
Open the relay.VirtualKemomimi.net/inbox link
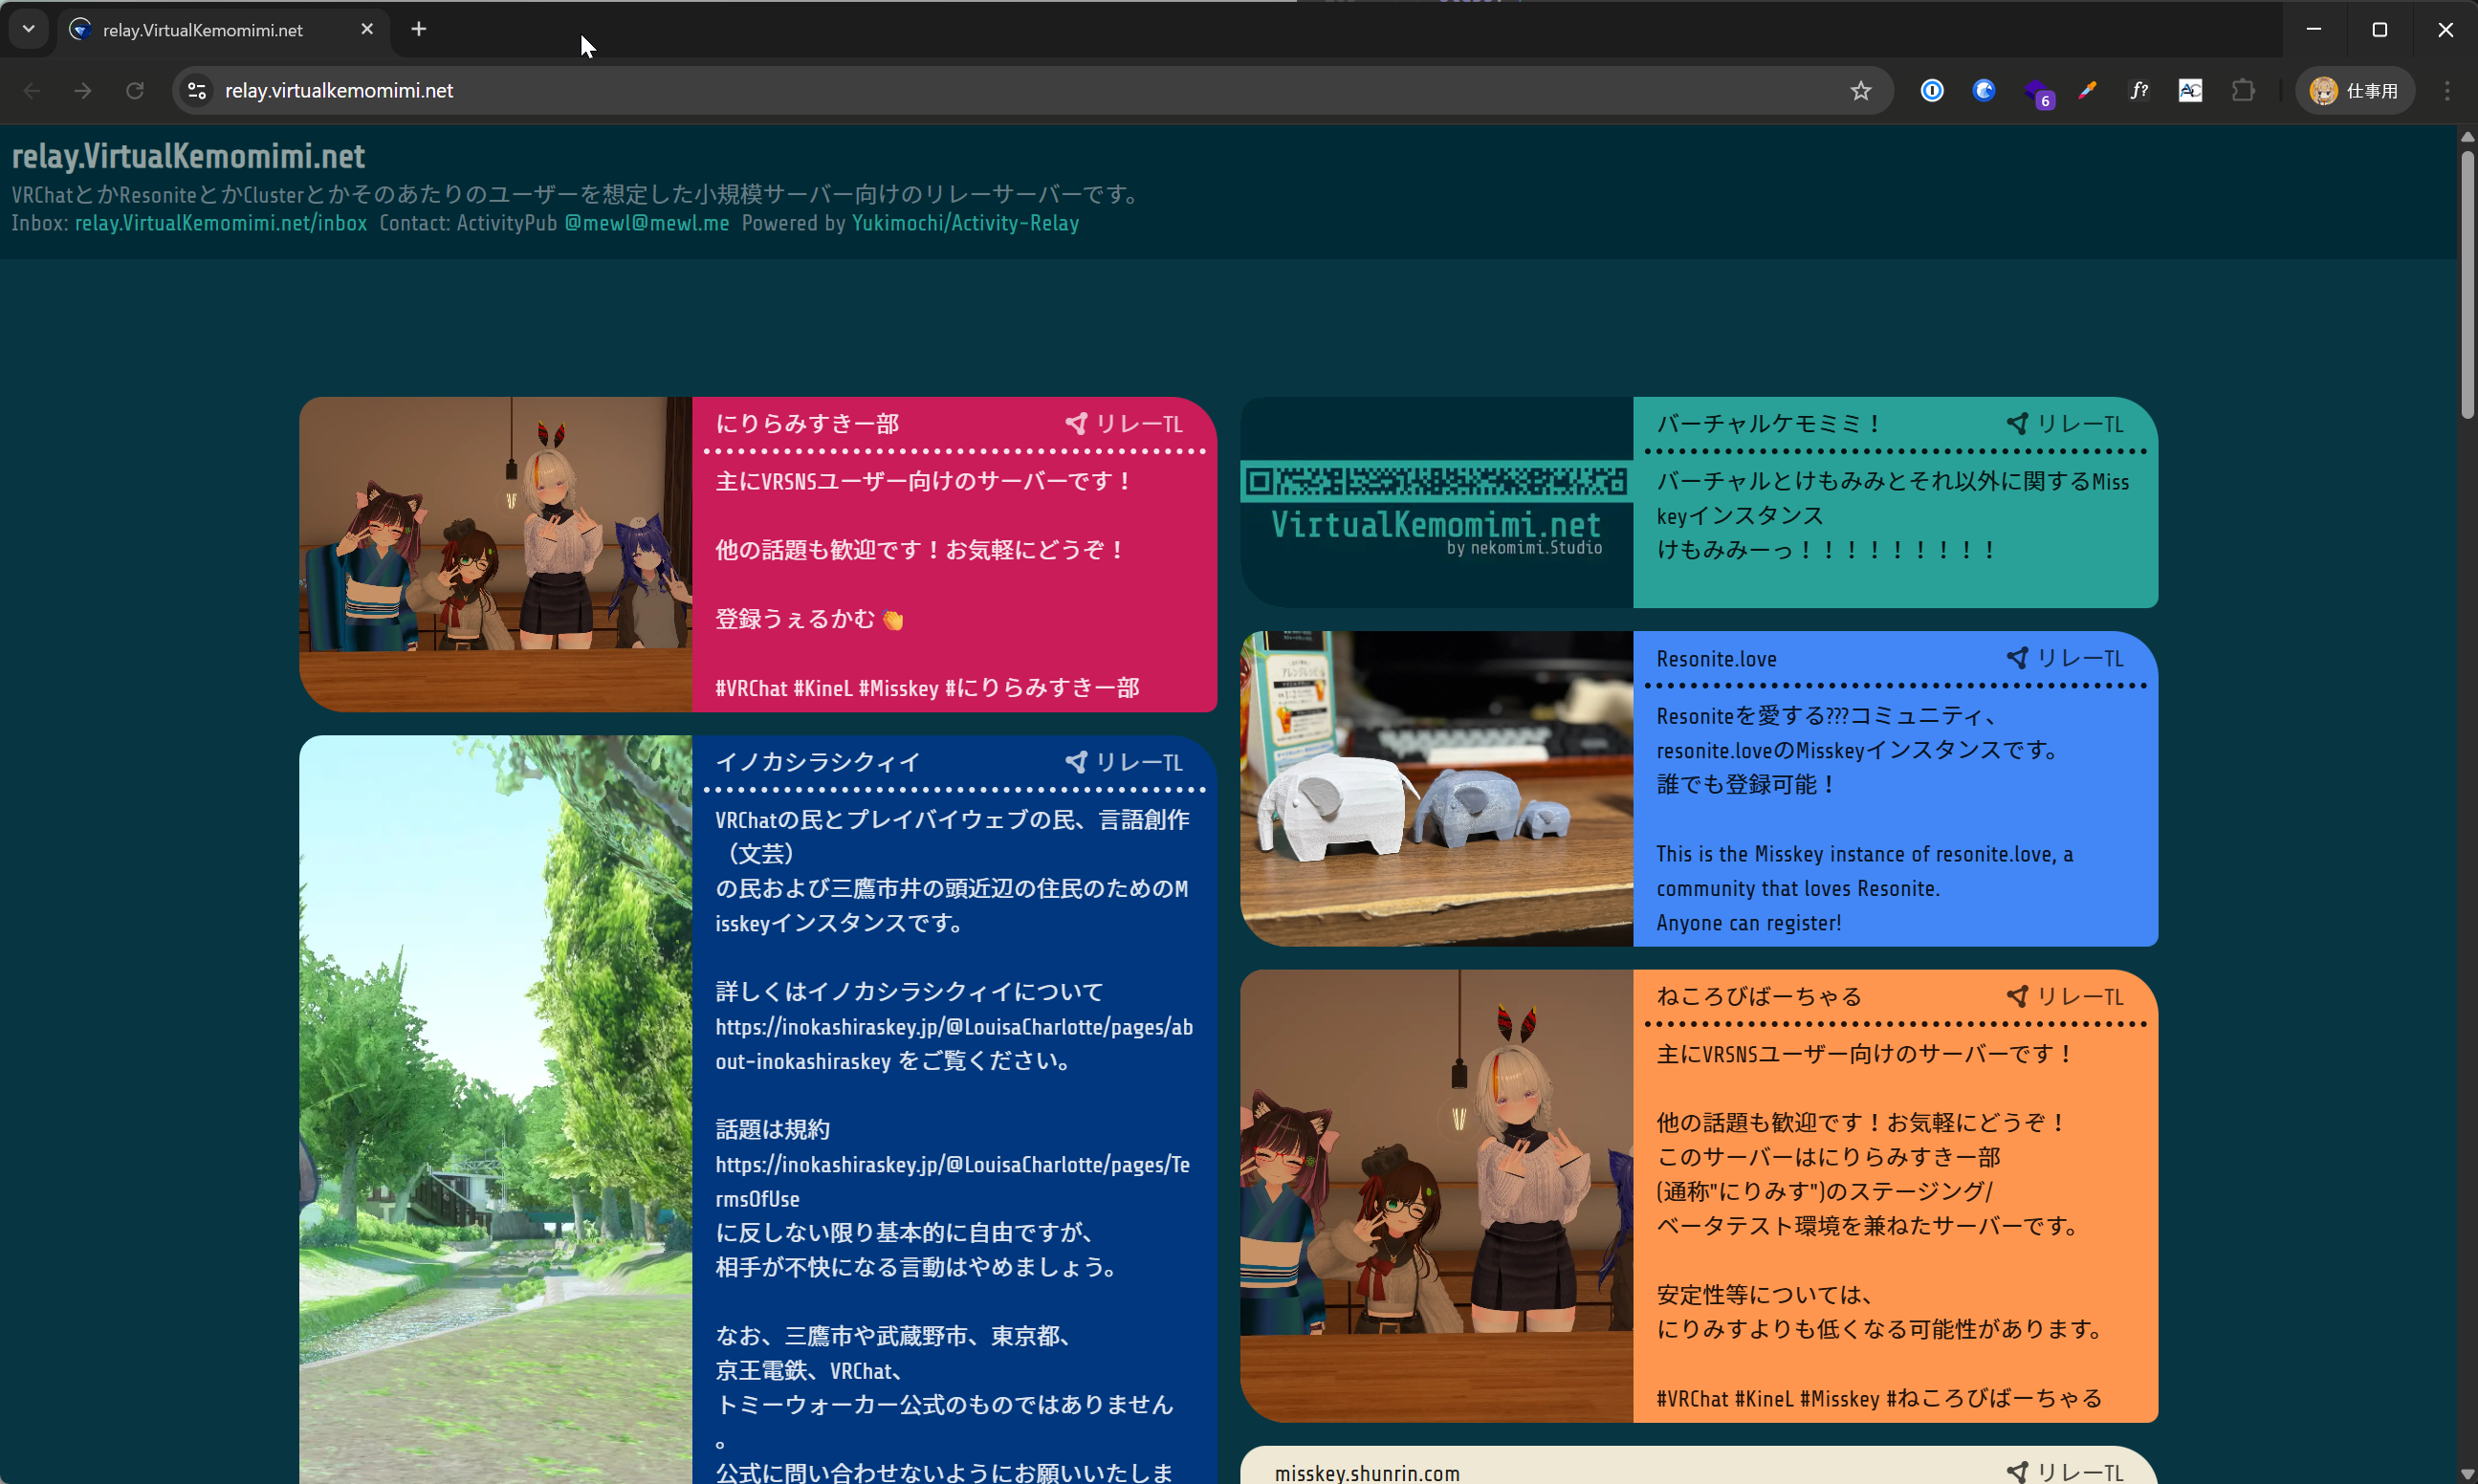(221, 223)
